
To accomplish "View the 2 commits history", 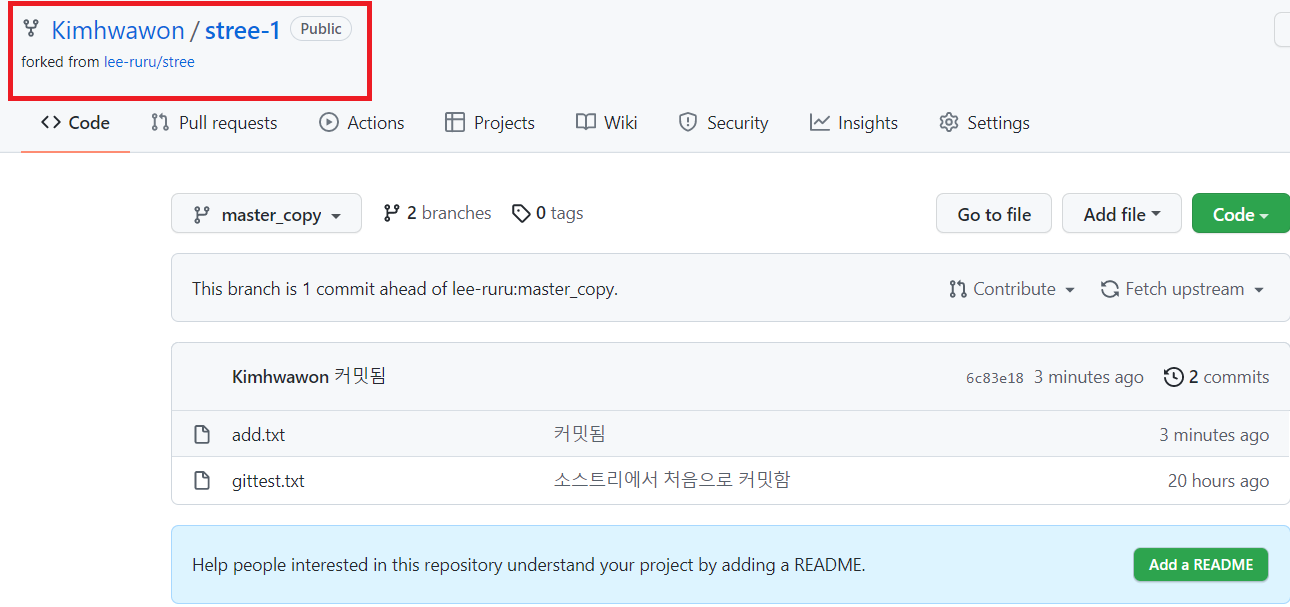I will click(x=1217, y=377).
